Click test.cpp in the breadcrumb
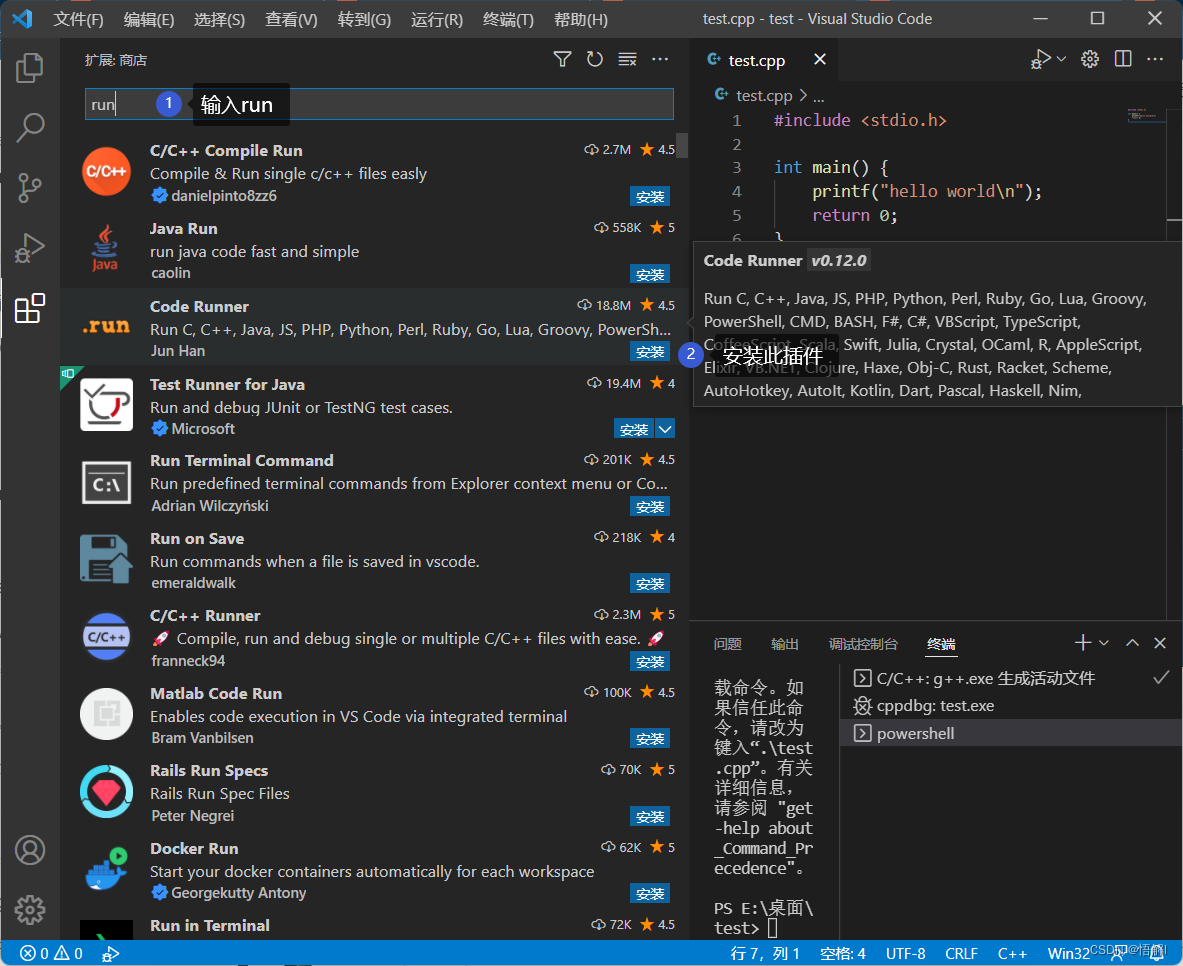The height and width of the screenshot is (966, 1183). pyautogui.click(x=764, y=96)
